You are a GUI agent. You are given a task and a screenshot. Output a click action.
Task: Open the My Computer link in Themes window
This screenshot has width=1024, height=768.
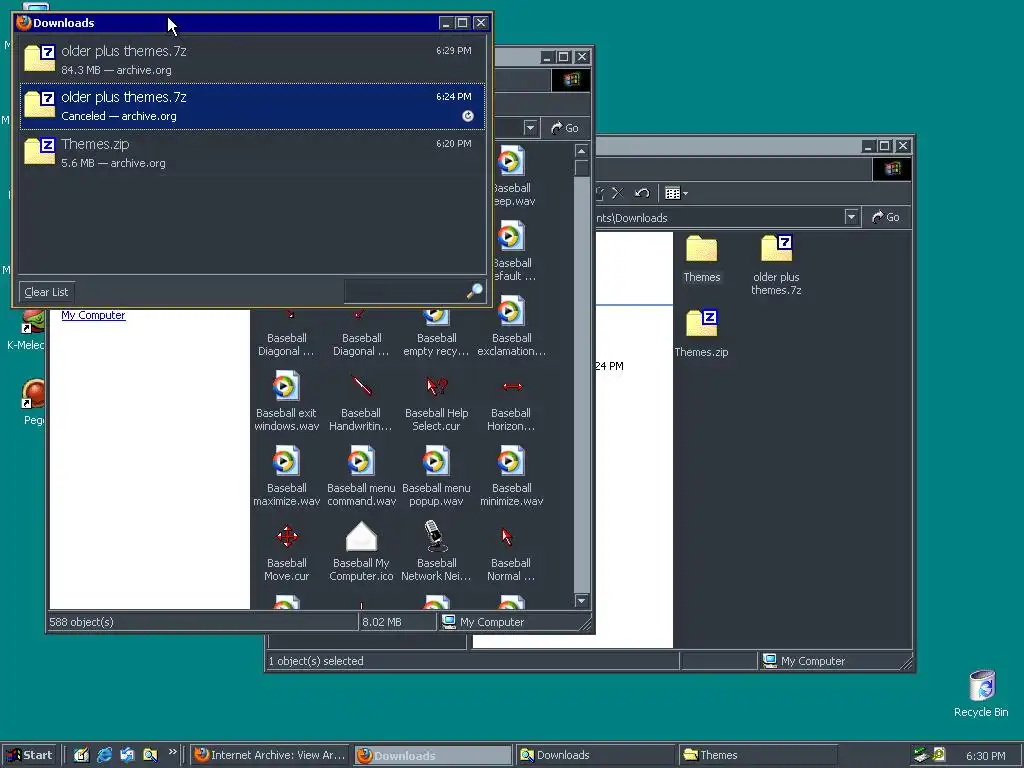click(x=93, y=315)
